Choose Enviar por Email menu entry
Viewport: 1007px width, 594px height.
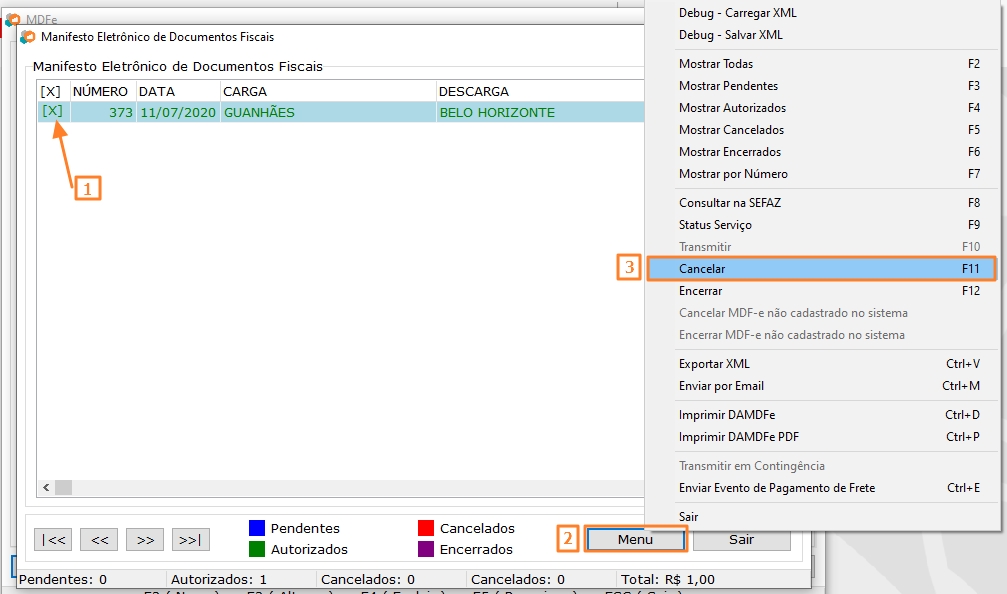click(x=721, y=386)
